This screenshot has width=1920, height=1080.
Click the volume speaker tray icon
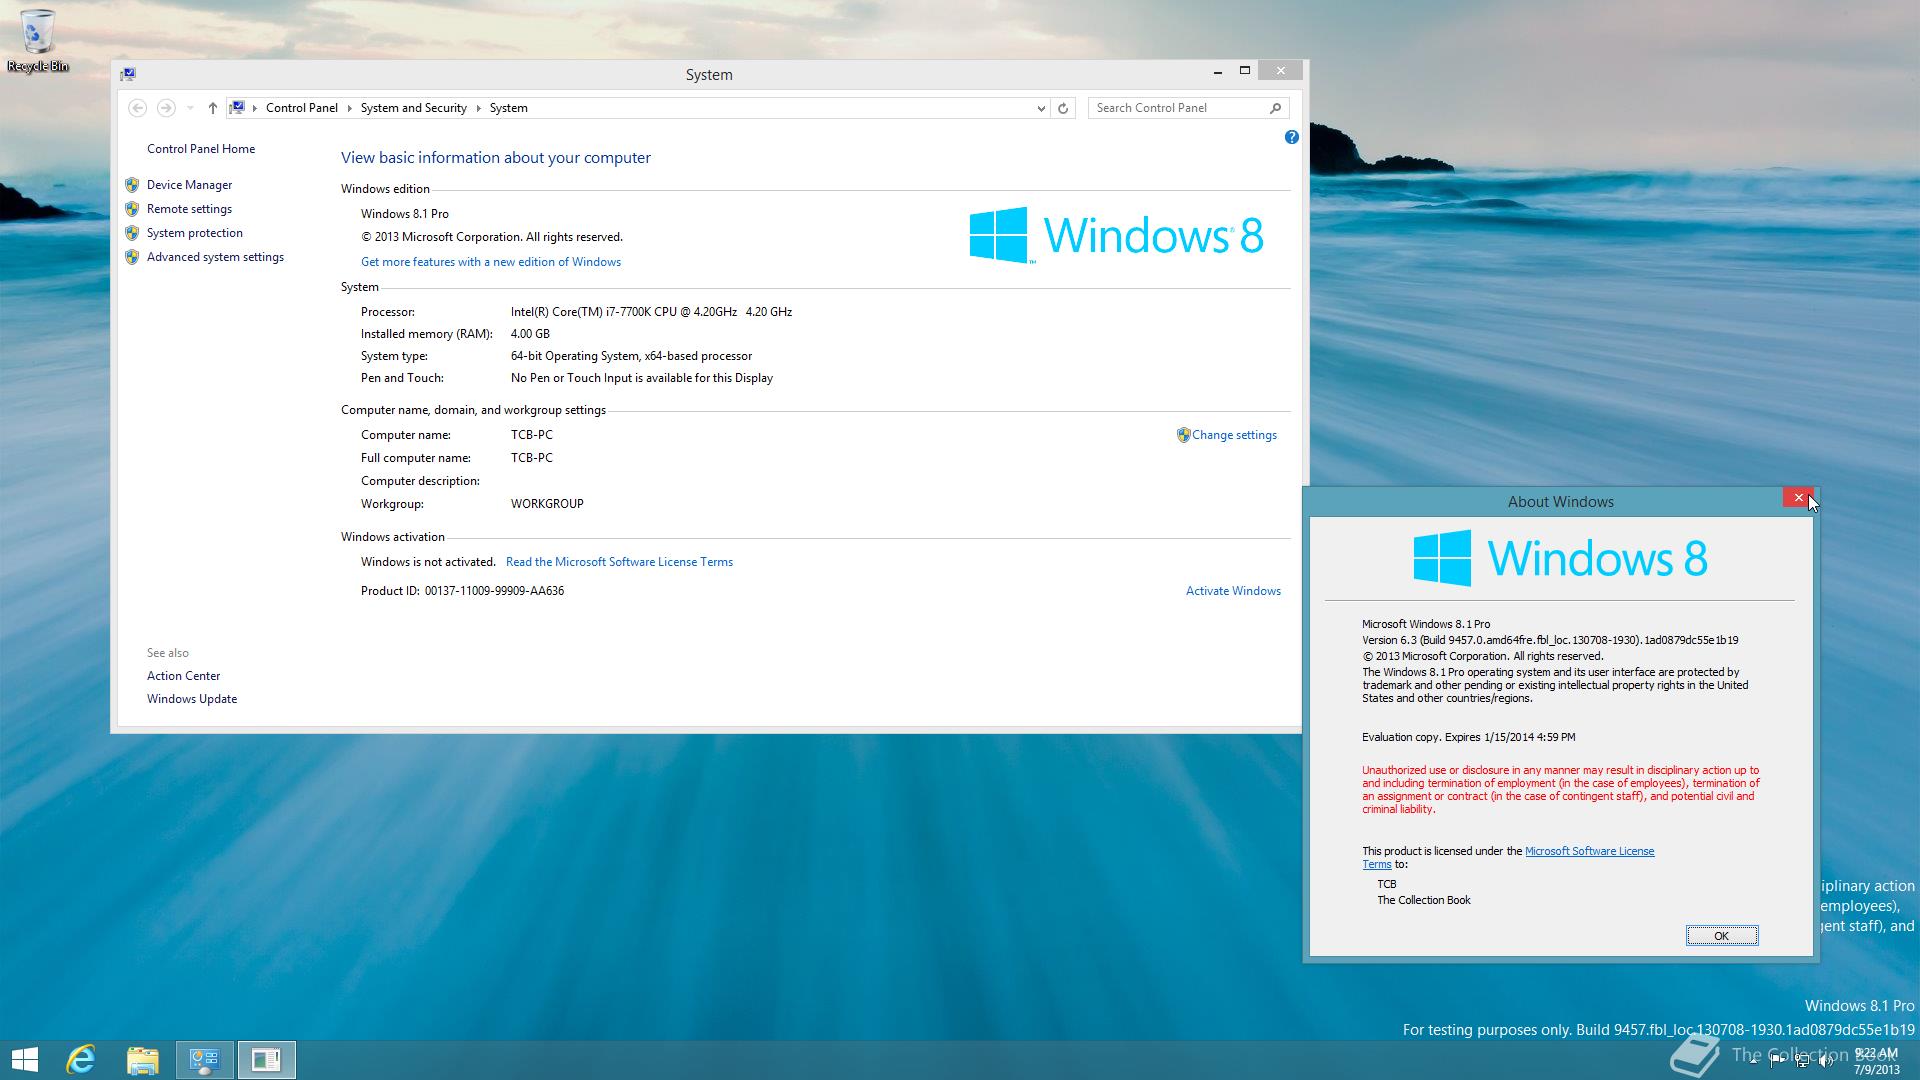point(1826,1061)
